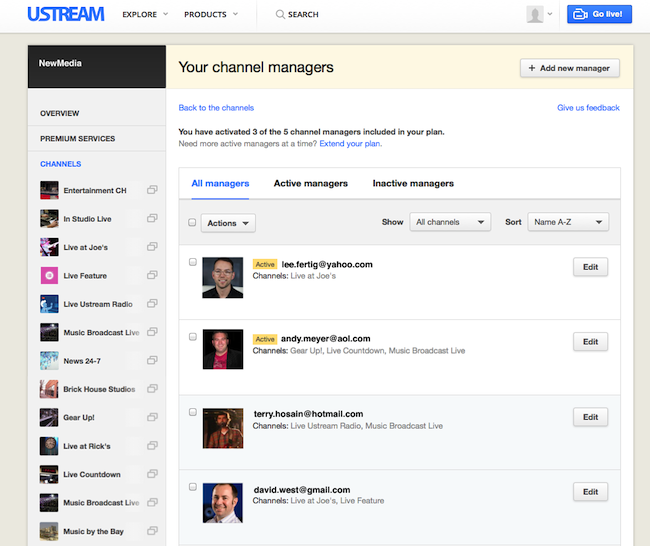The image size is (650, 546).
Task: Expand the Products menu
Action: coord(211,15)
